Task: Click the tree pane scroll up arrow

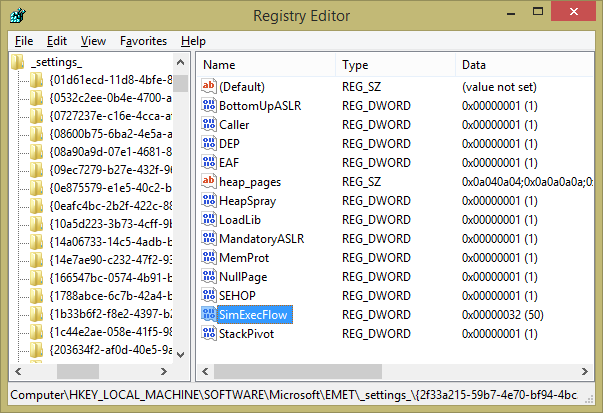Action: click(180, 62)
